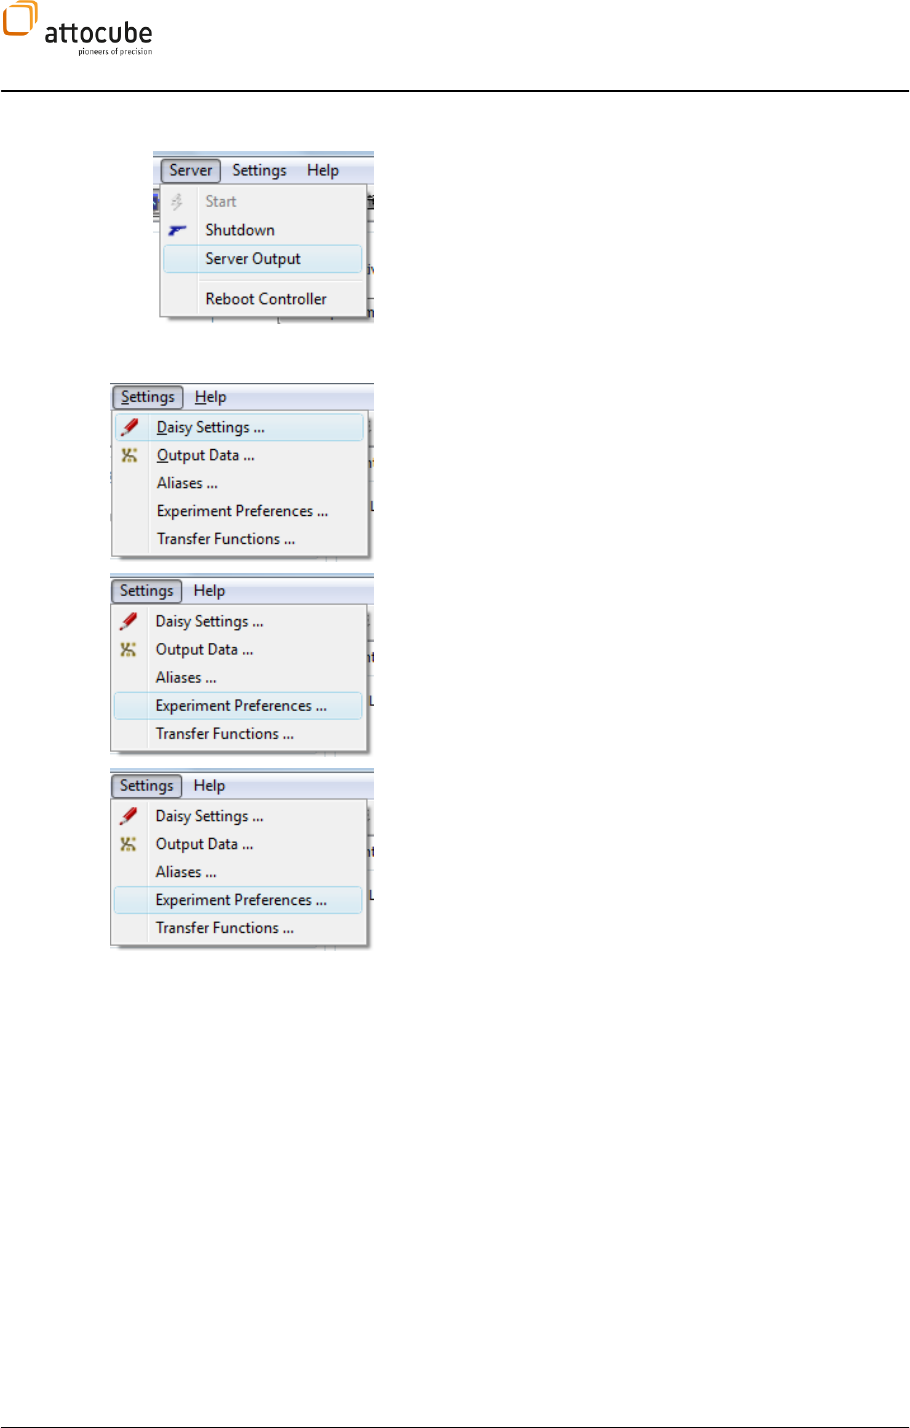Open Settings menu next to Server

click(259, 170)
